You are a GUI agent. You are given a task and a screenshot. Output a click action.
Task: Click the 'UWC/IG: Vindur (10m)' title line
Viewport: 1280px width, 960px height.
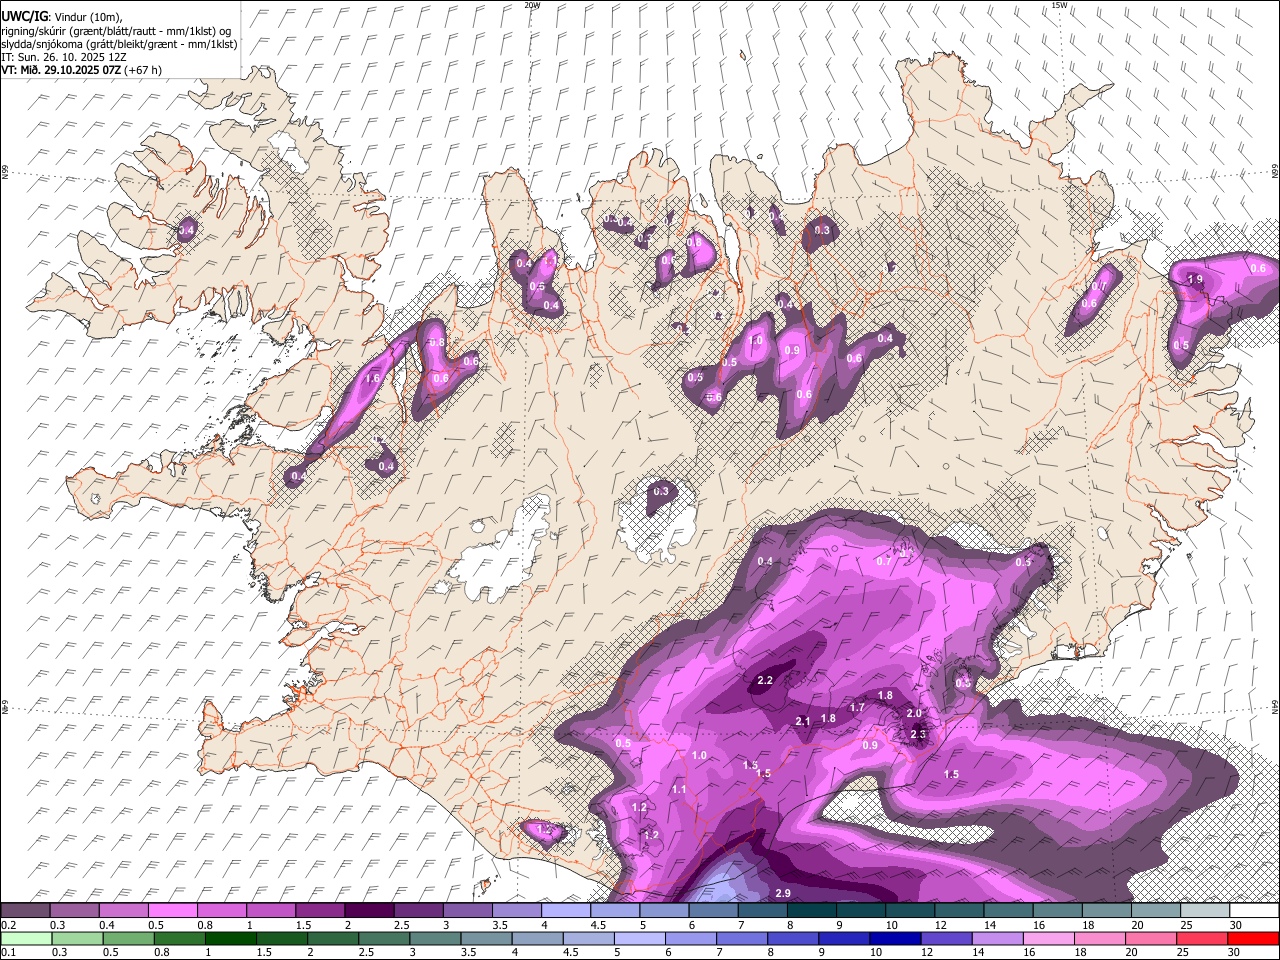tap(61, 16)
